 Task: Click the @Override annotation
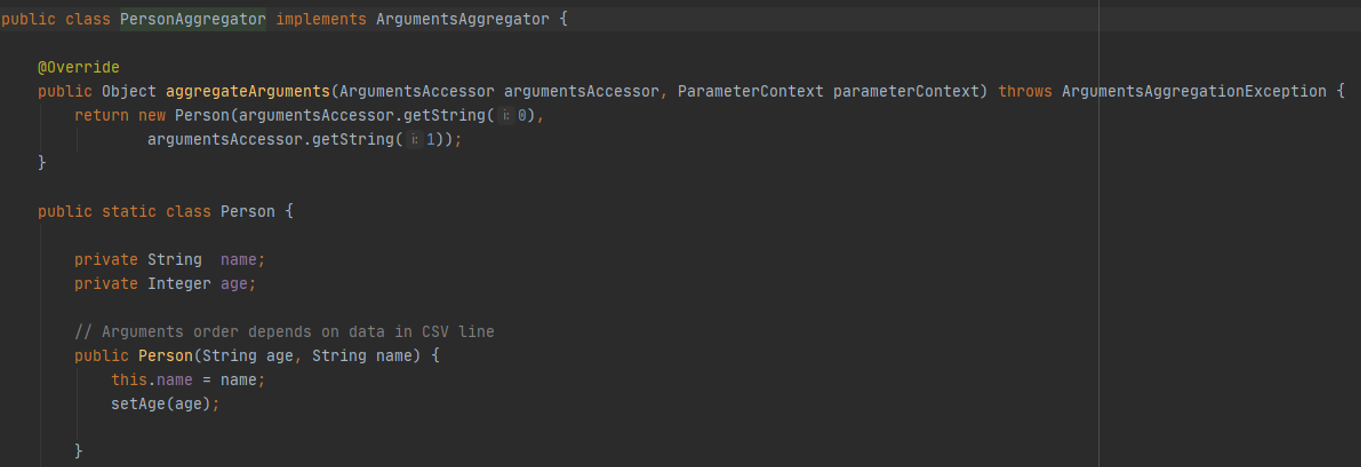pos(79,67)
